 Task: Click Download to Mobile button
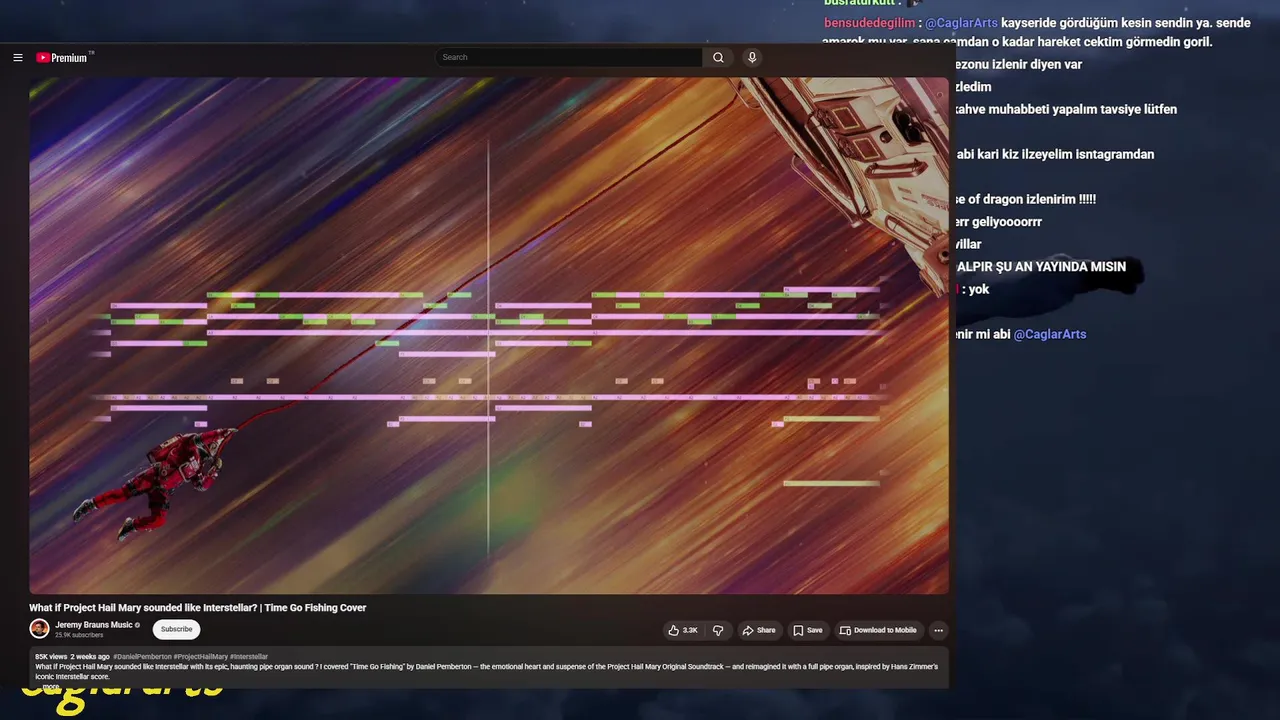point(878,630)
